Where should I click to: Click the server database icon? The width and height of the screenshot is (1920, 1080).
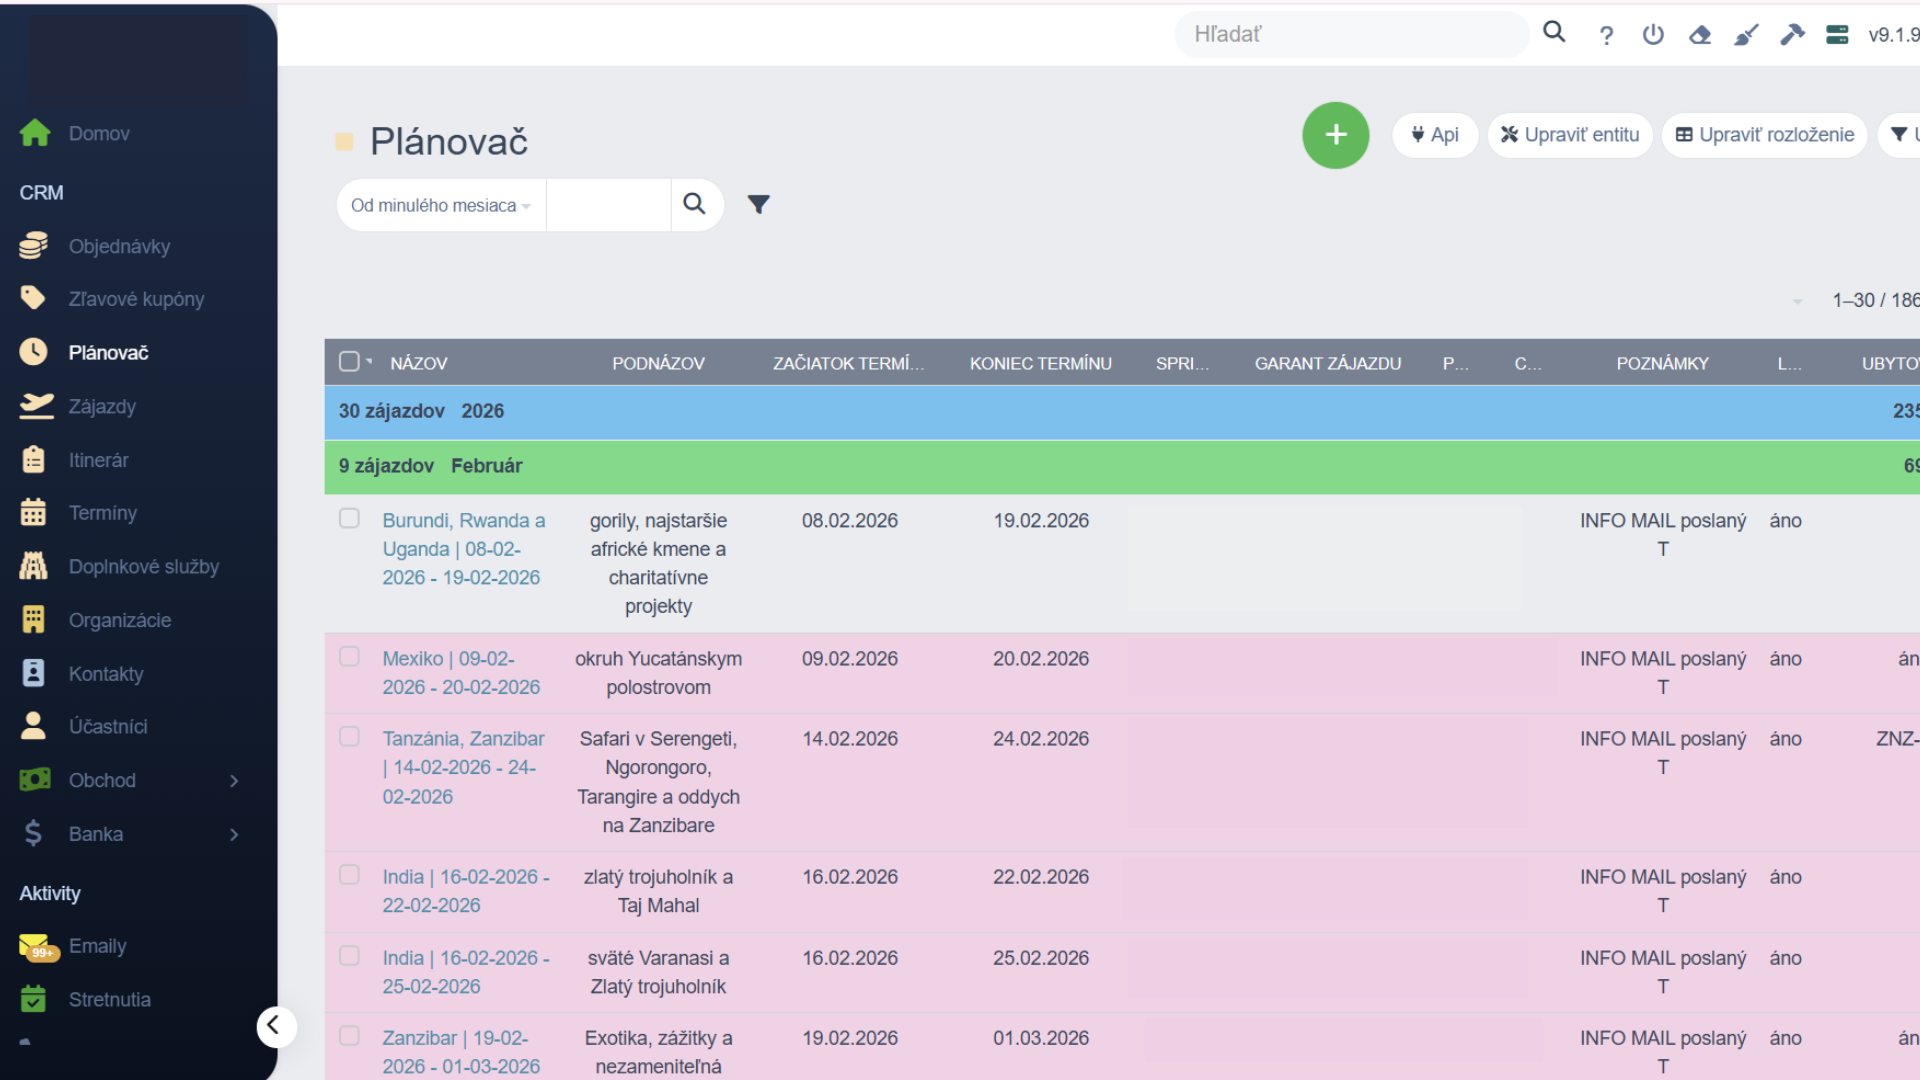click(1837, 35)
